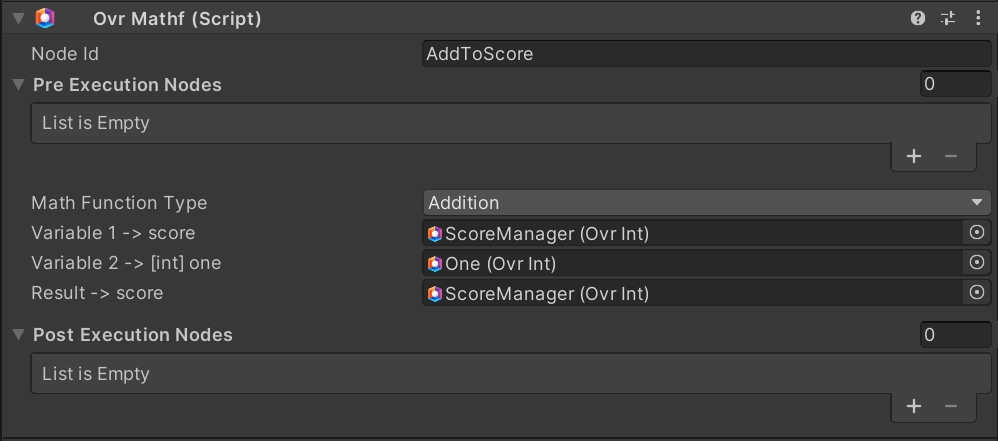
Task: Click the Post Execution Nodes size field
Action: click(x=955, y=335)
